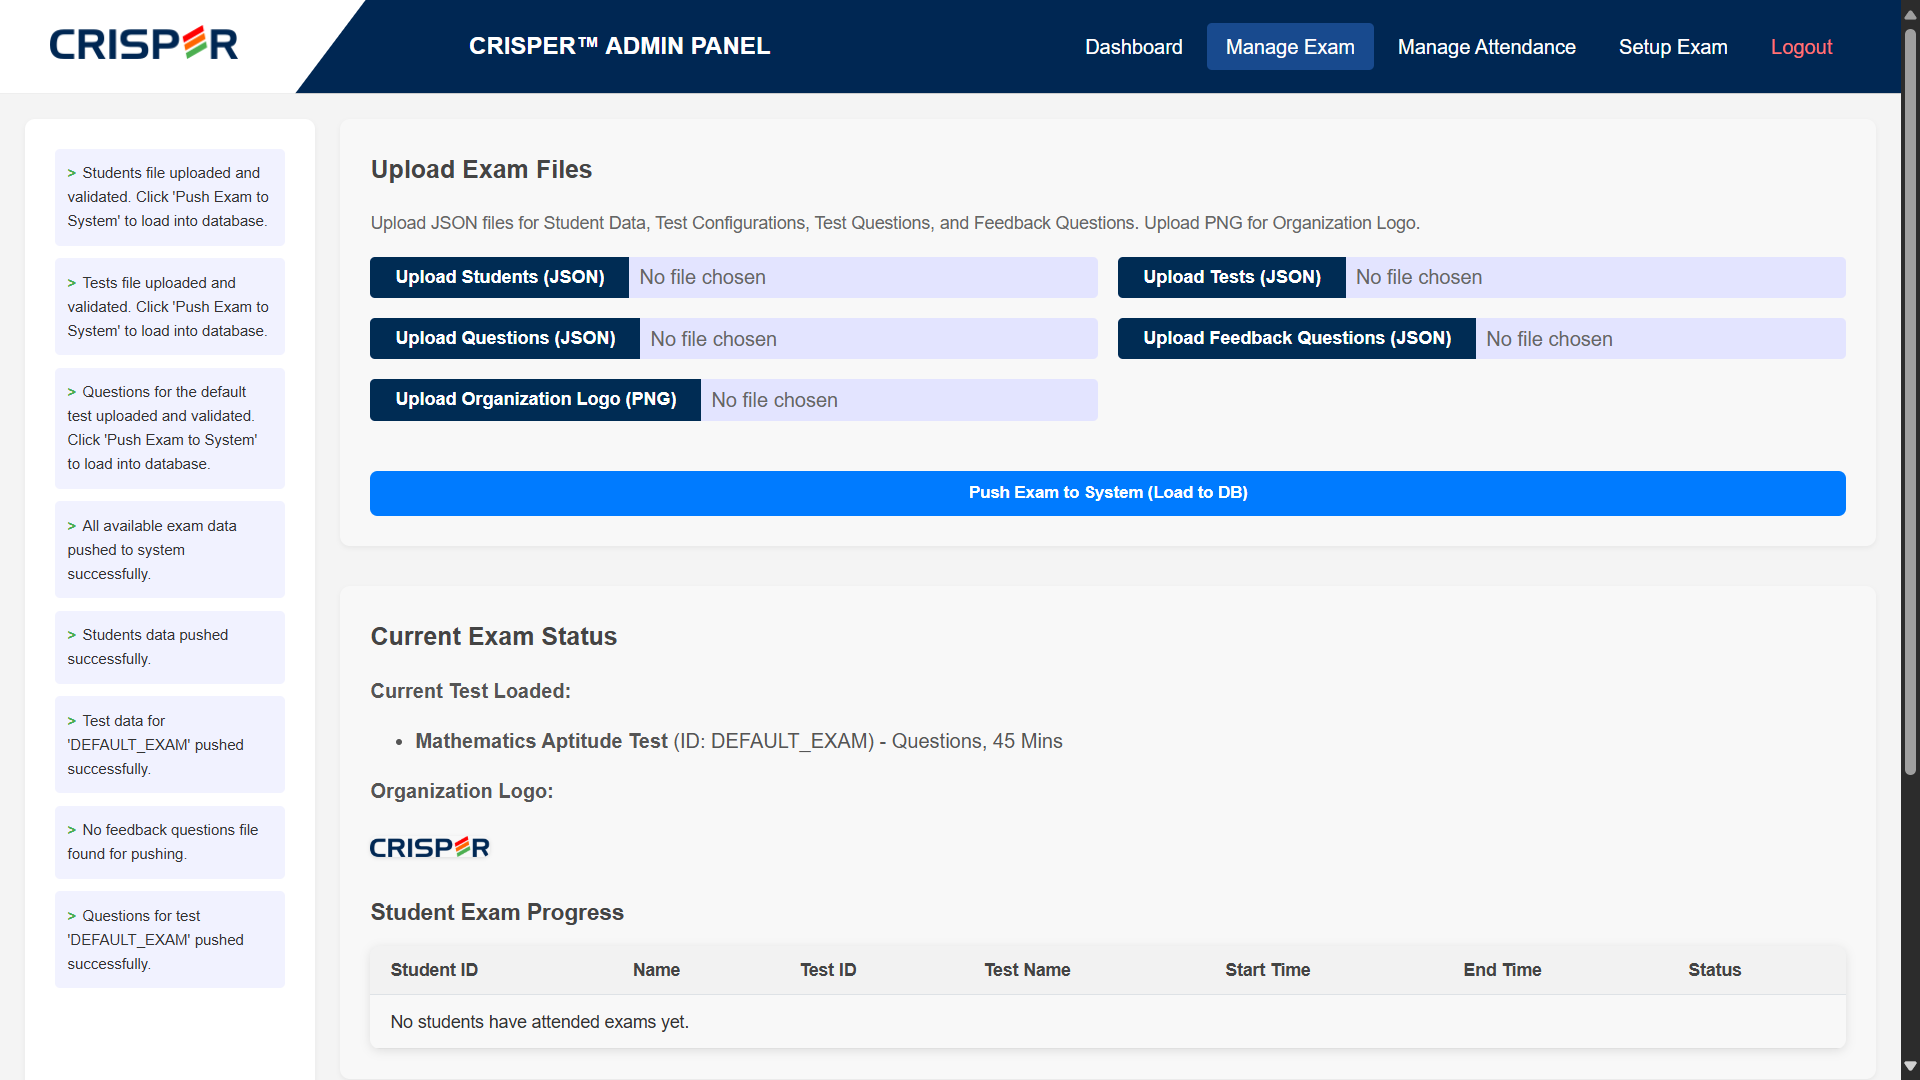Viewport: 1920px width, 1080px height.
Task: Click the Start Time column header
Action: click(x=1267, y=970)
